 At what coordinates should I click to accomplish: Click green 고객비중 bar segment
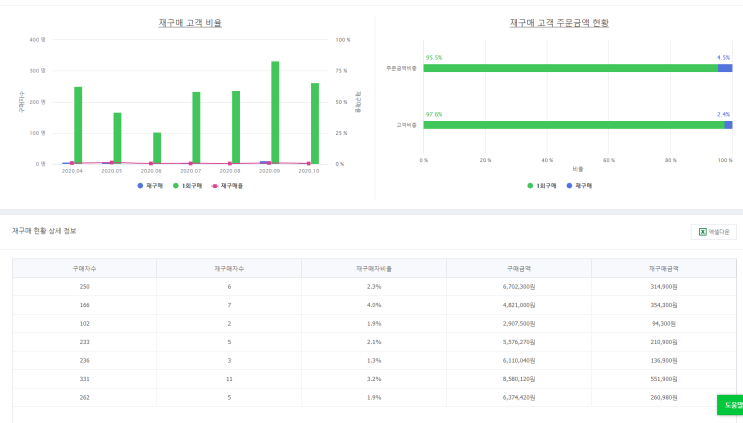coord(574,125)
